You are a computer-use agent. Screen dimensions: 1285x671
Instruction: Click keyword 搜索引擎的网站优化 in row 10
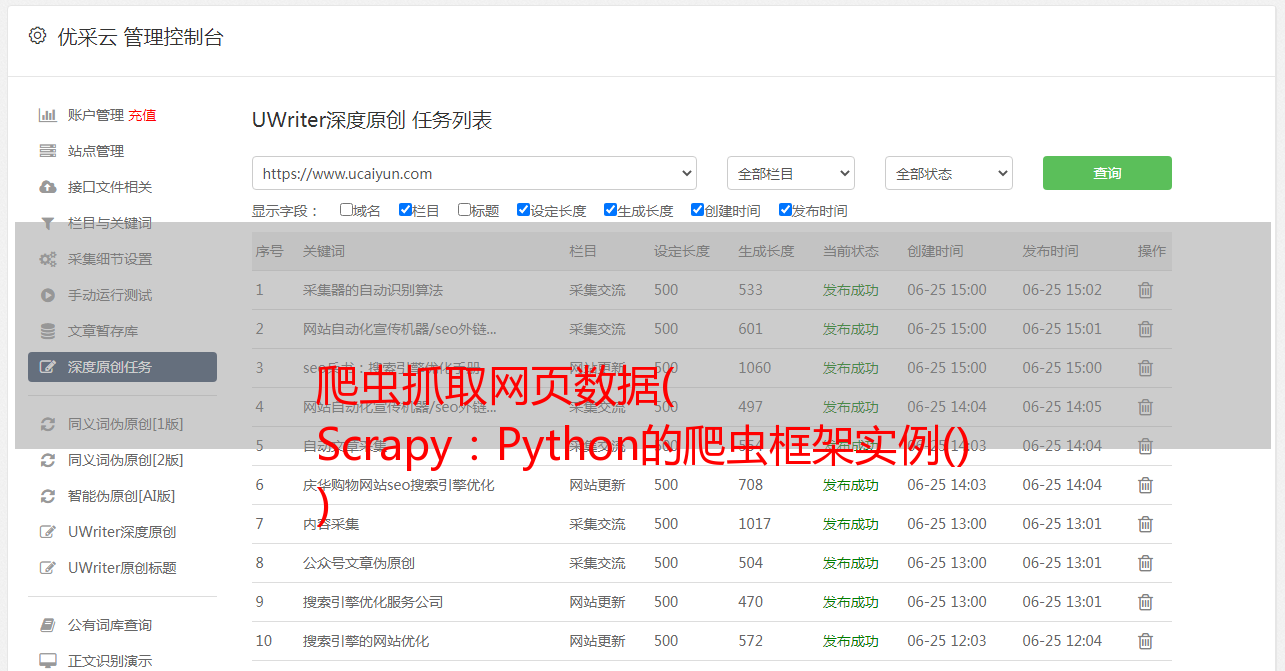pyautogui.click(x=366, y=641)
